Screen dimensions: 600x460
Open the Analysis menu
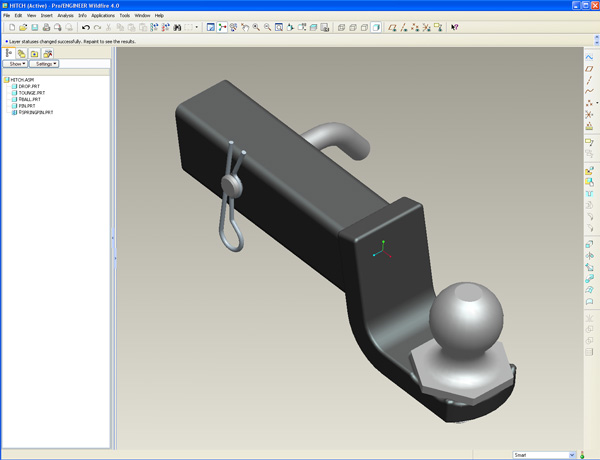point(65,16)
